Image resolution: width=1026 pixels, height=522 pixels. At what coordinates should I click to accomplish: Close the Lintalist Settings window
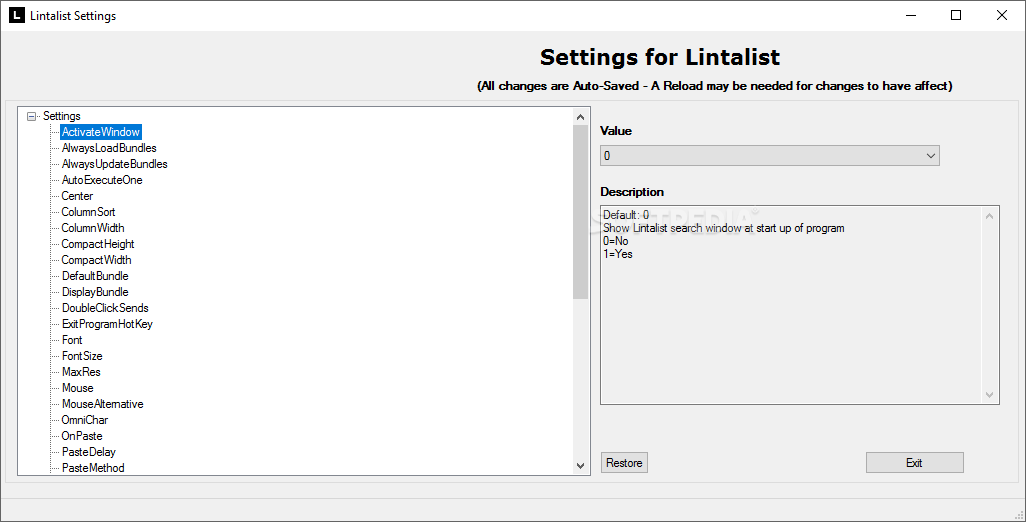click(x=1002, y=15)
